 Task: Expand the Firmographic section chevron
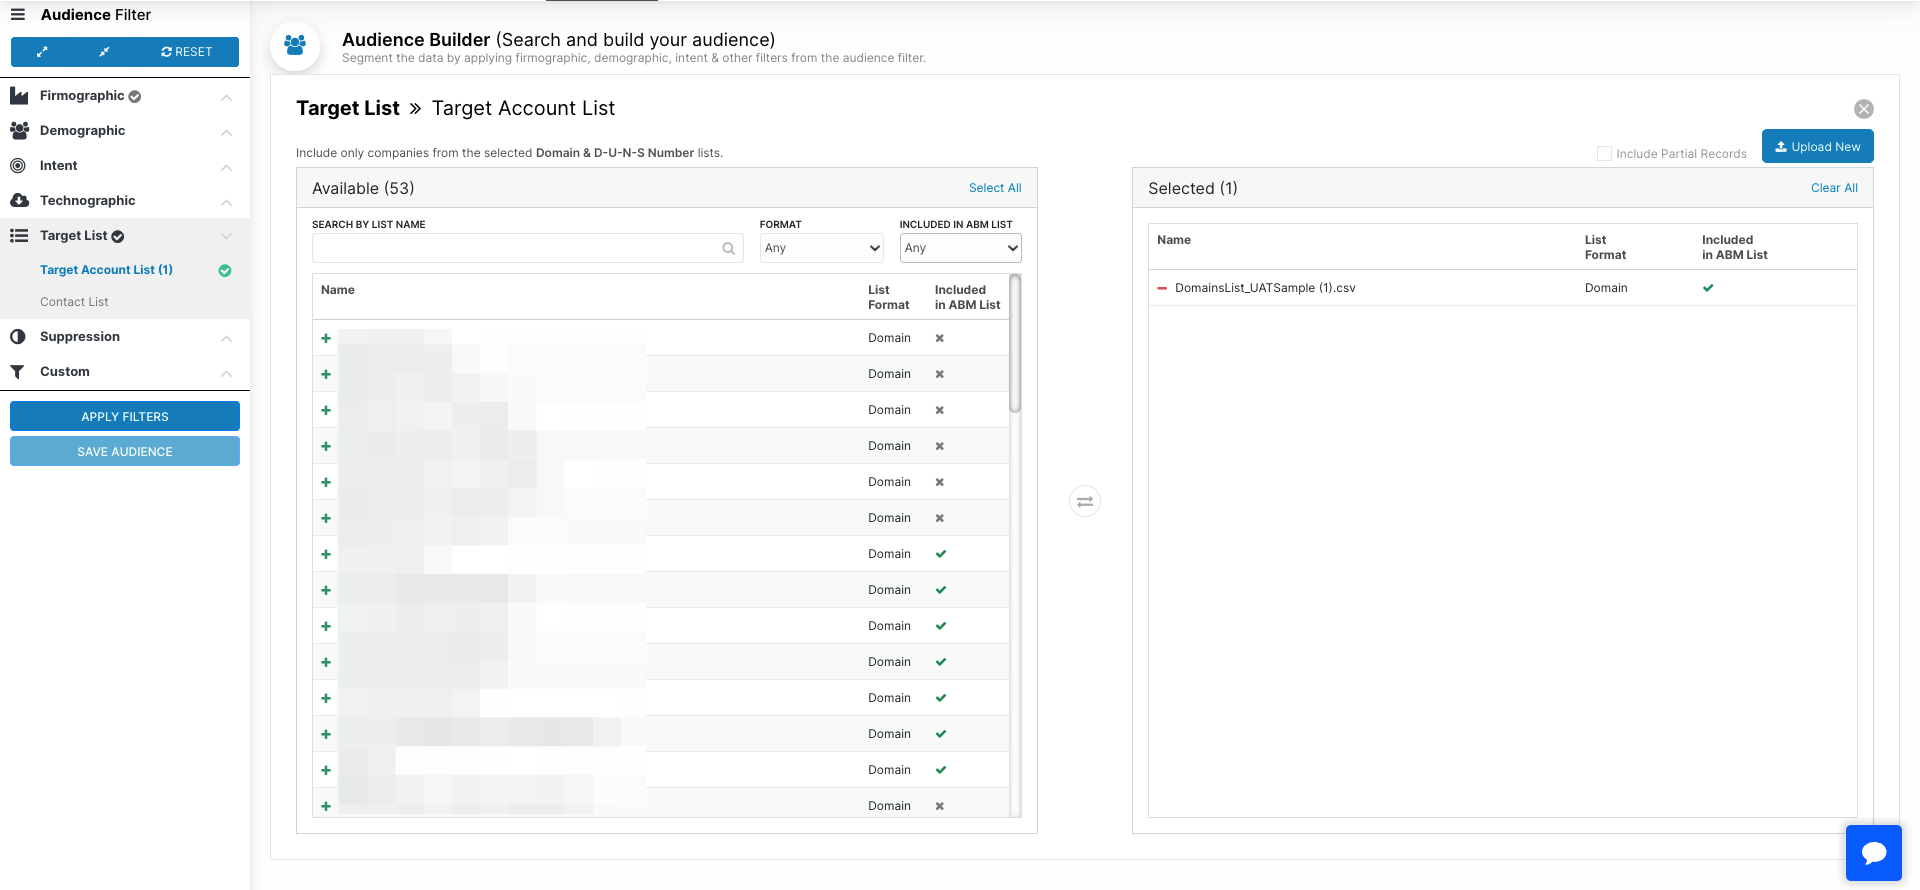[x=226, y=97]
